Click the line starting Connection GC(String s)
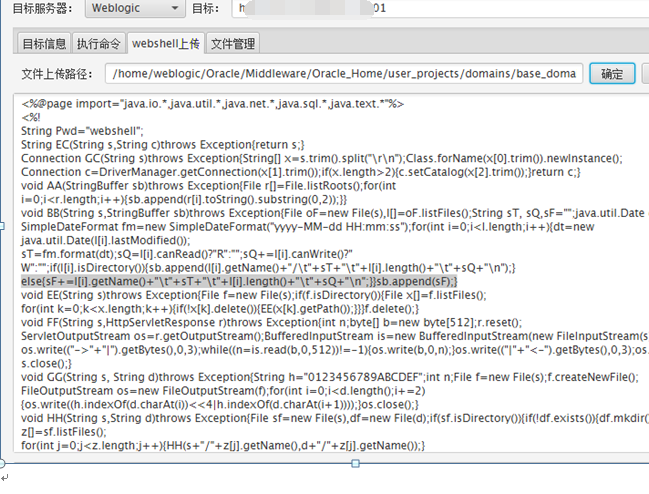649x494 pixels. (x=322, y=158)
